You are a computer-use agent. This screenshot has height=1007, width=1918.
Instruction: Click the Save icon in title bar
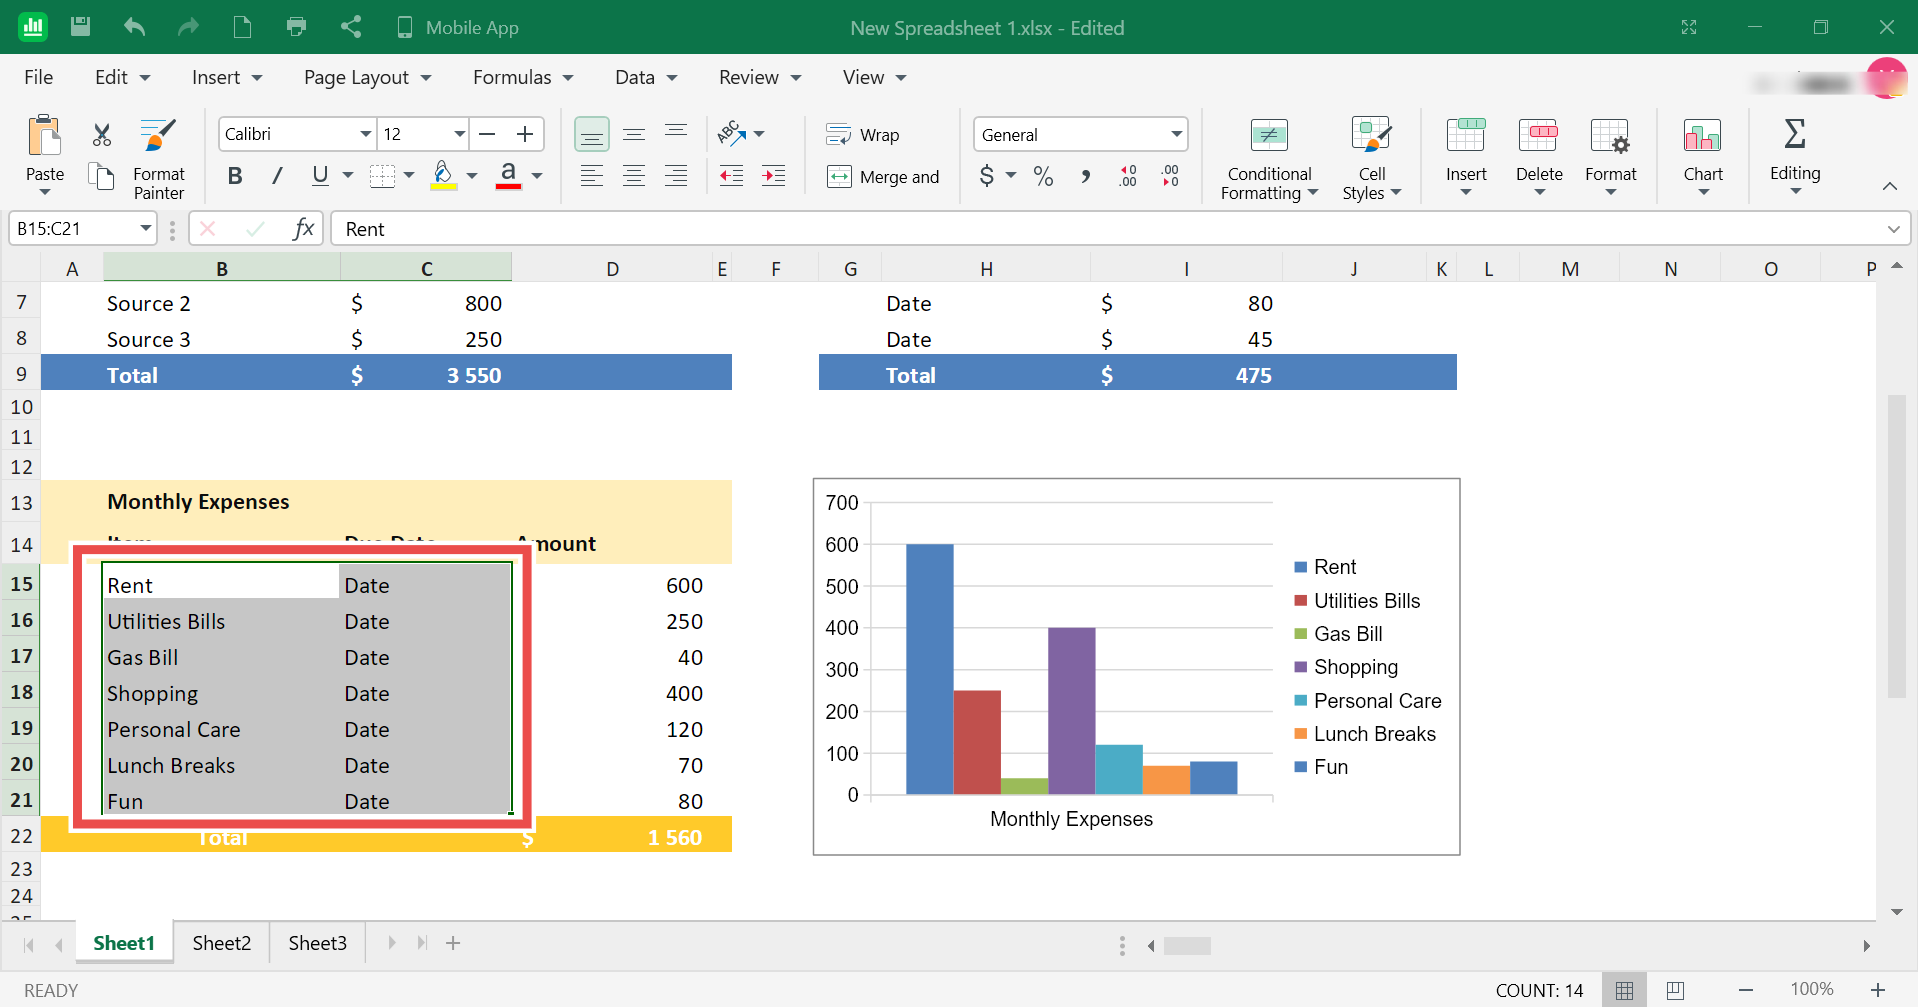[x=81, y=27]
